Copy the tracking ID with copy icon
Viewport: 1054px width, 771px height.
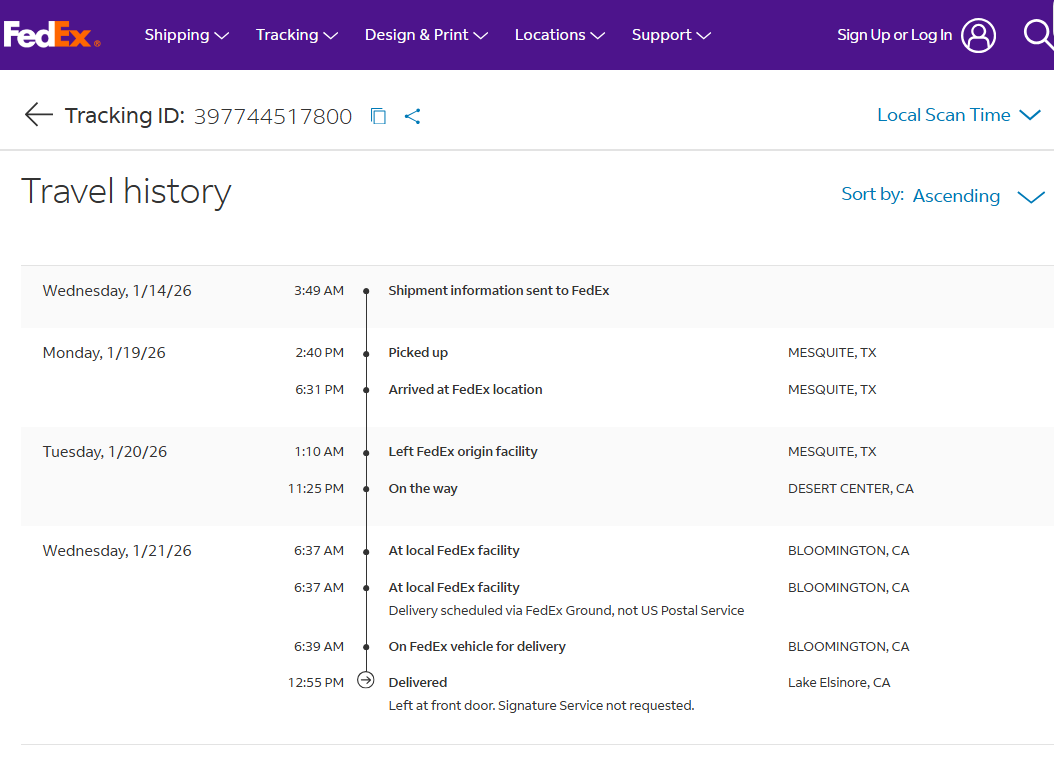pyautogui.click(x=378, y=116)
